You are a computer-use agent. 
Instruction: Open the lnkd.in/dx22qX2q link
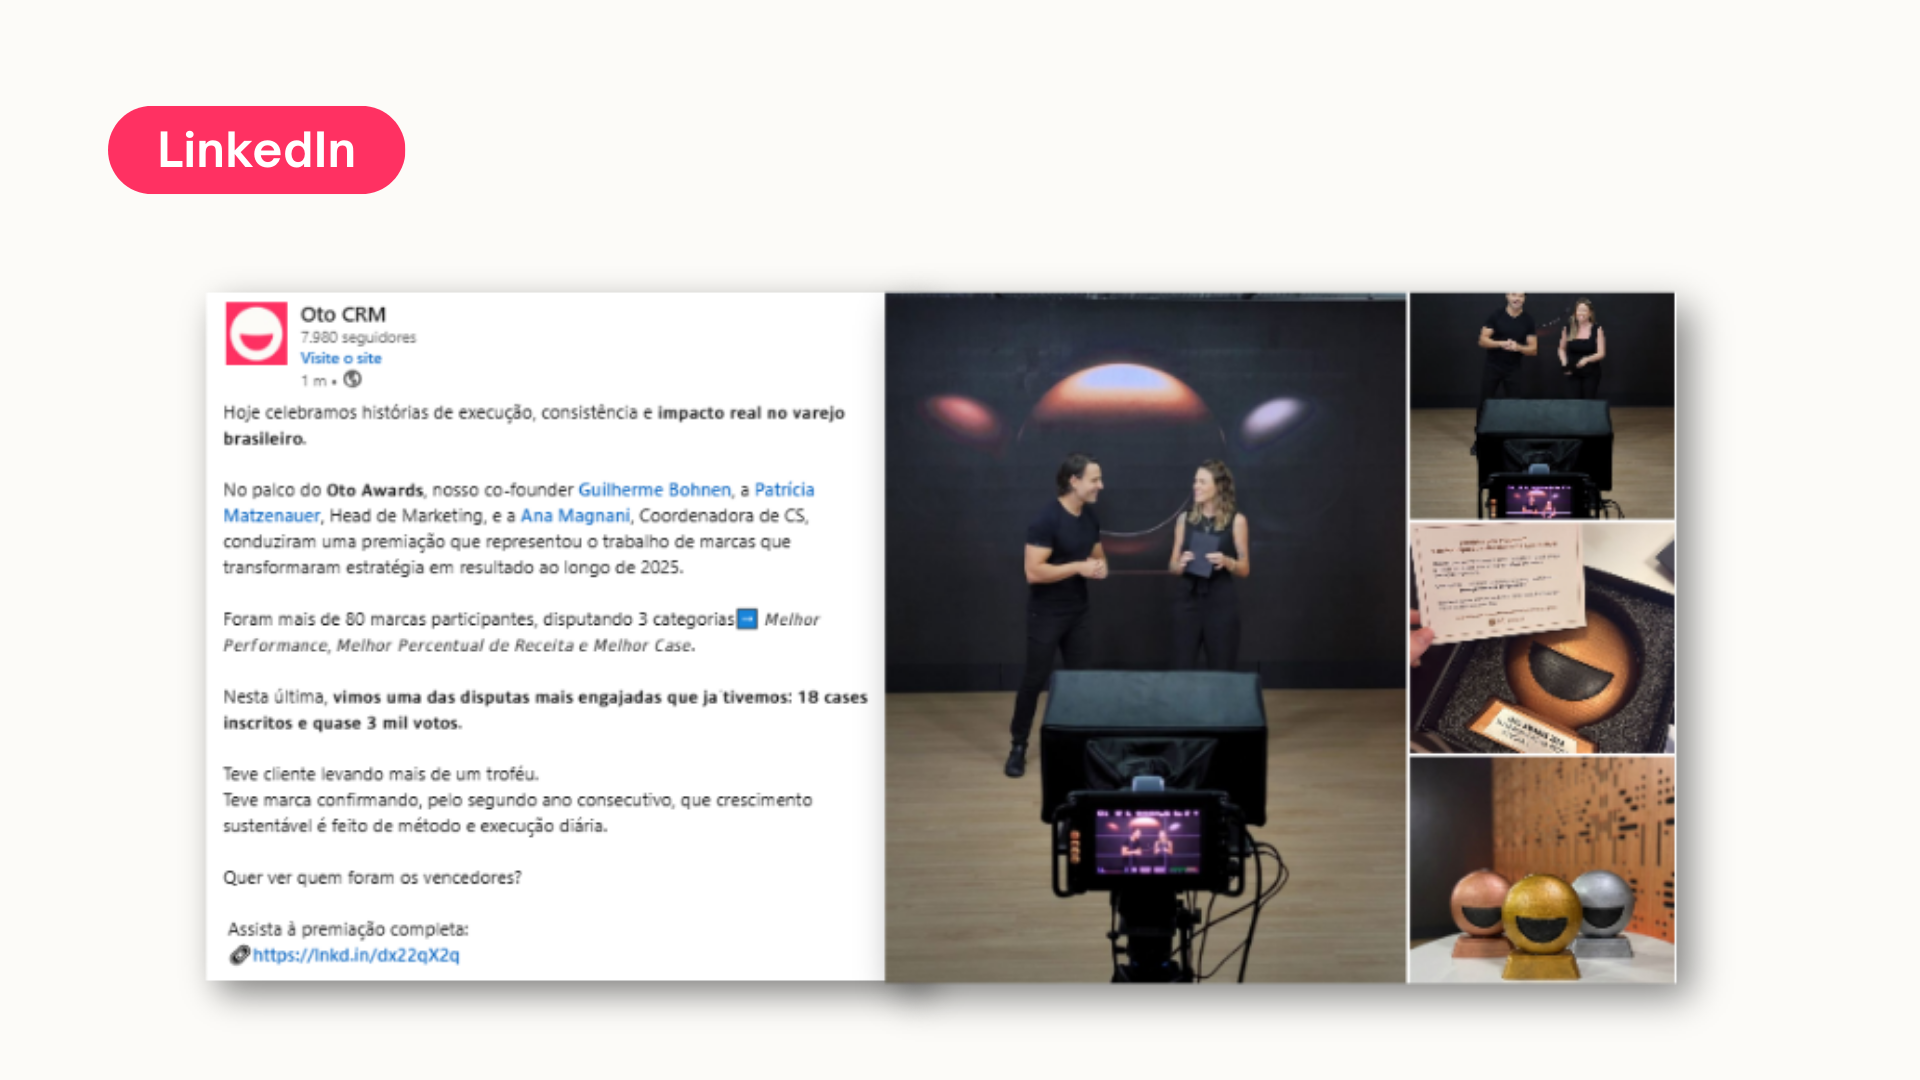pyautogui.click(x=356, y=955)
